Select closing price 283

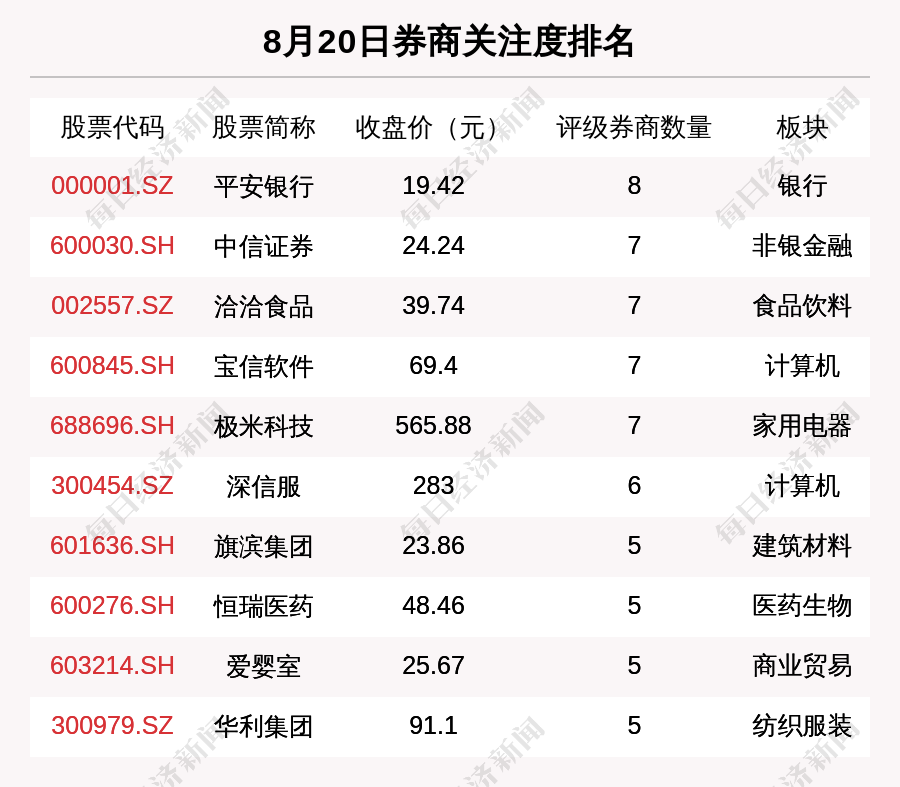433,486
